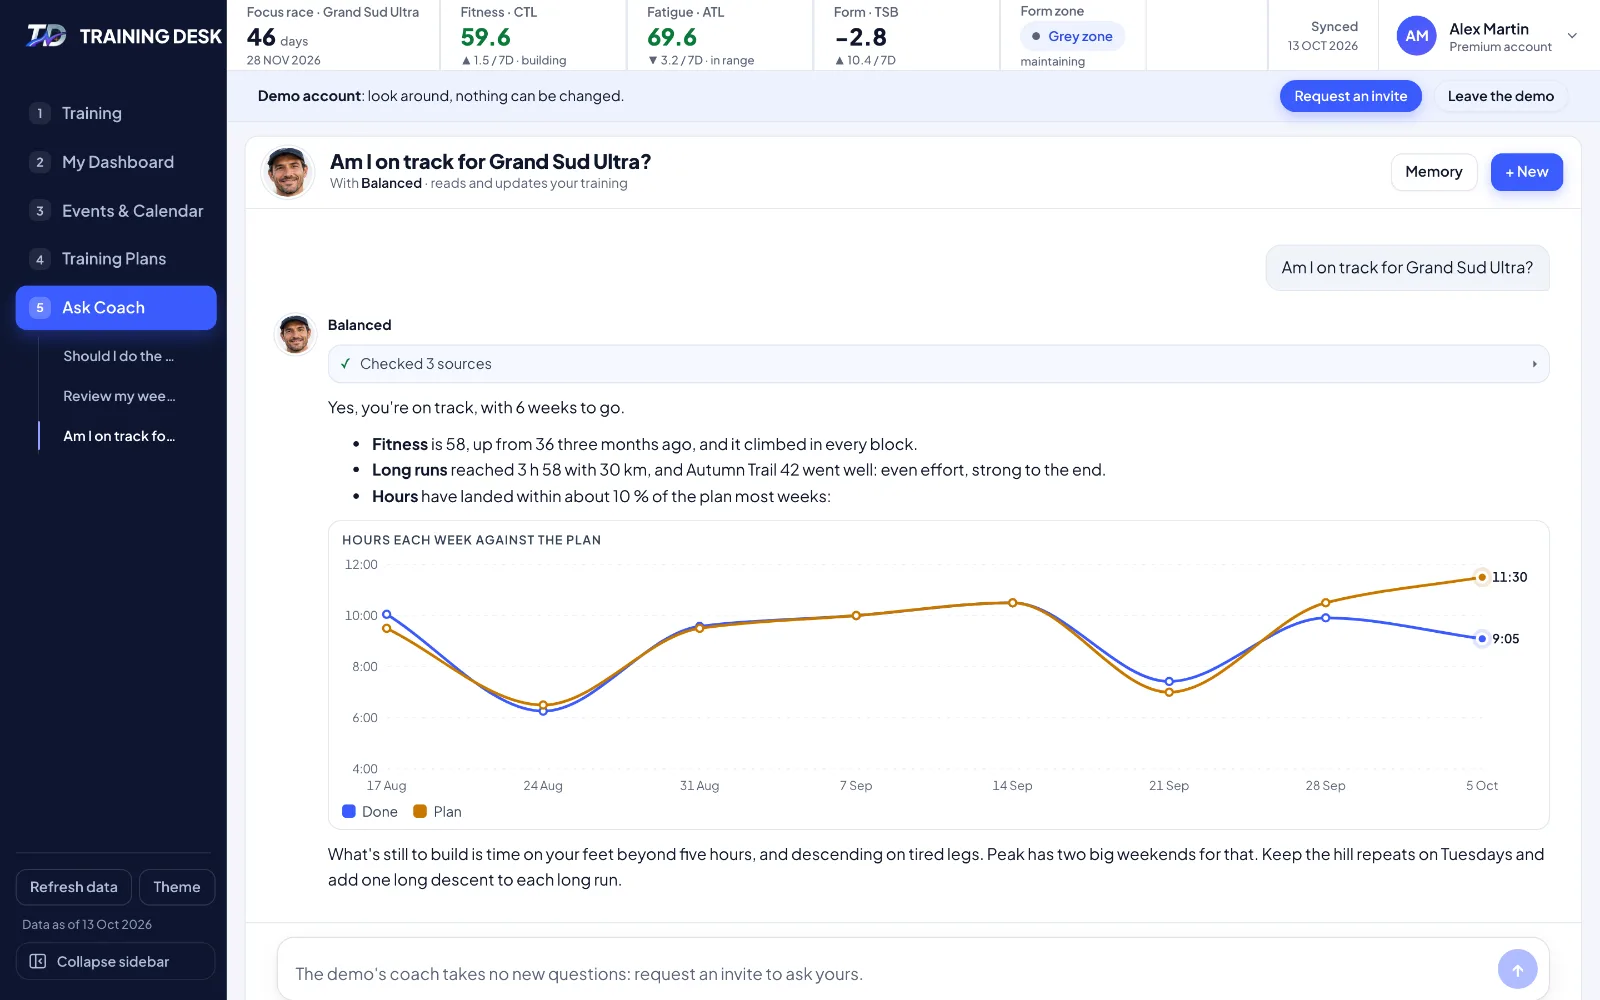Click the green checkmark on Checked sources
Viewport: 1600px width, 1000px height.
pos(345,364)
